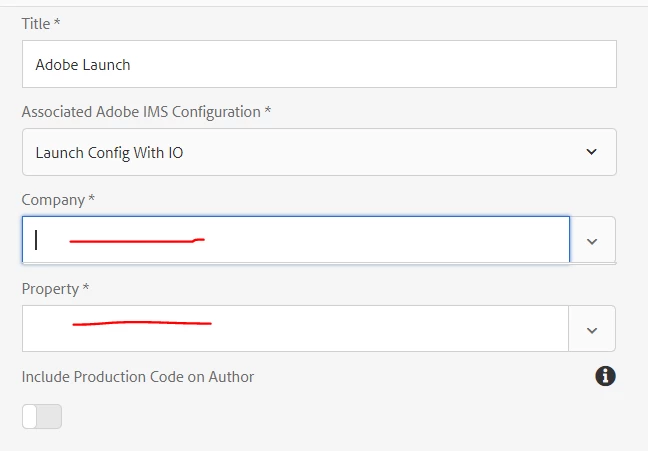Expand the Company dropdown chevron
648x451 pixels.
[592, 240]
